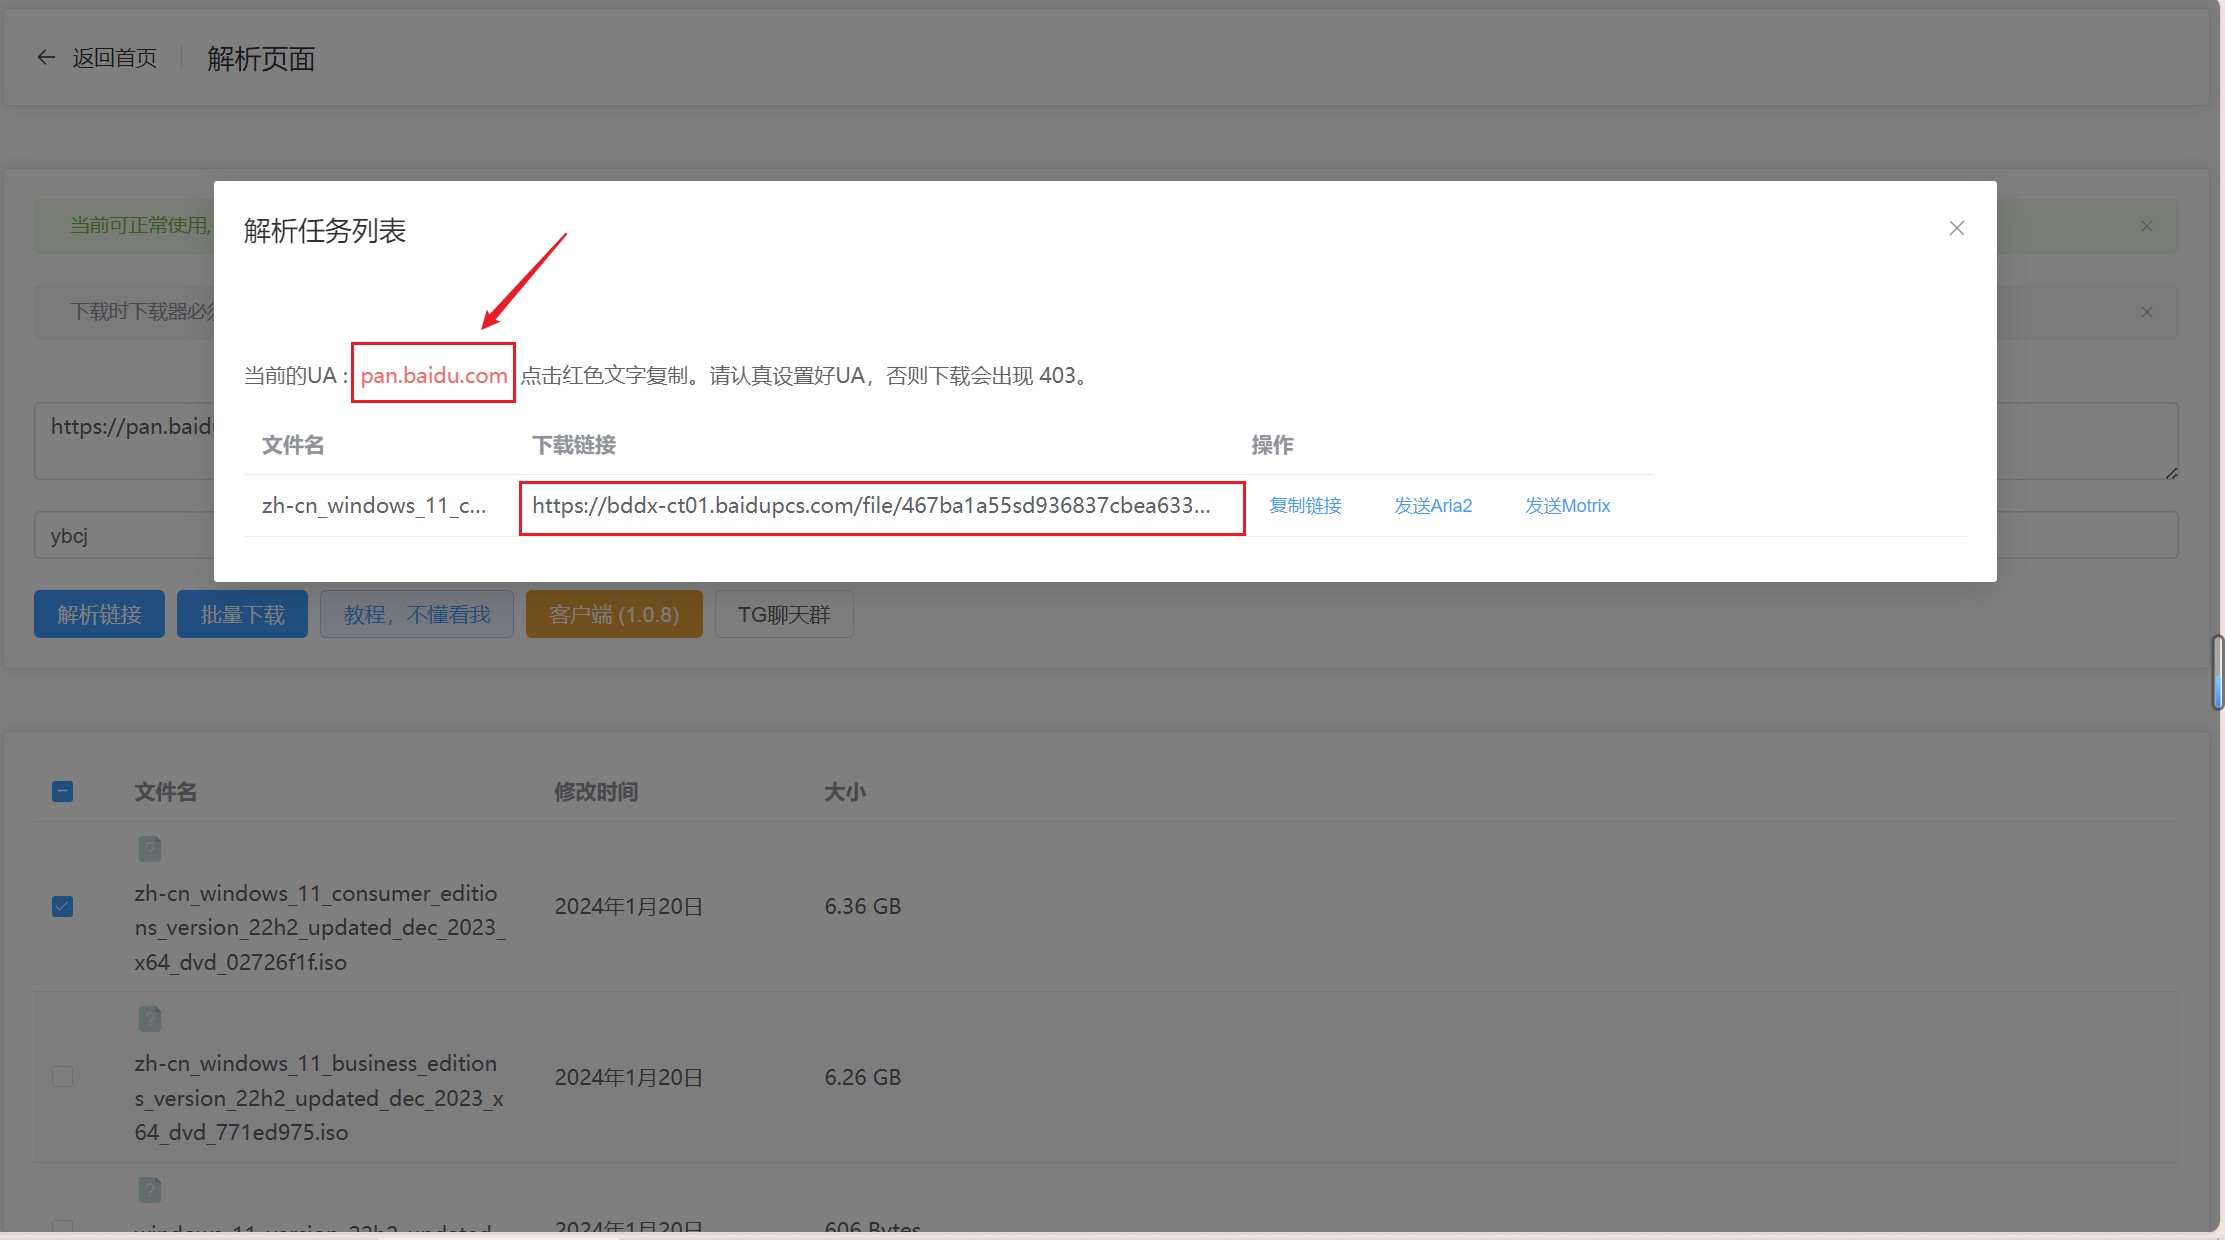Dismiss the gray 下载时下载器 notice

pos(2147,312)
